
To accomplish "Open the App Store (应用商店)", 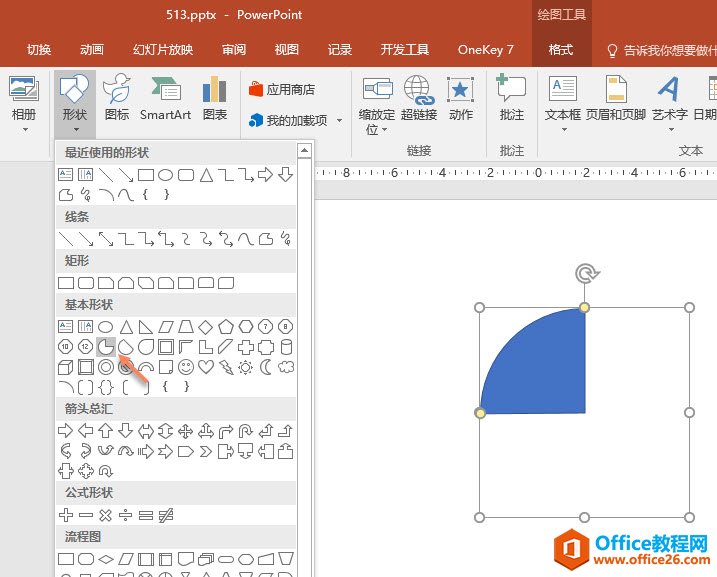I will click(x=282, y=89).
